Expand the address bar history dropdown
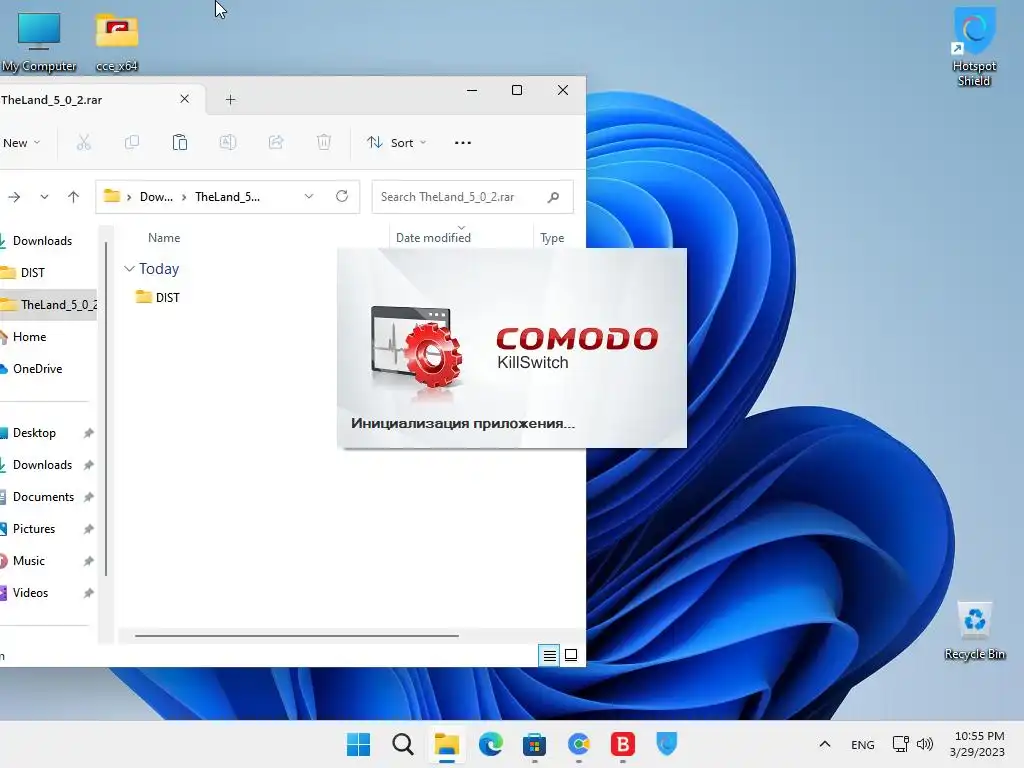 (309, 197)
